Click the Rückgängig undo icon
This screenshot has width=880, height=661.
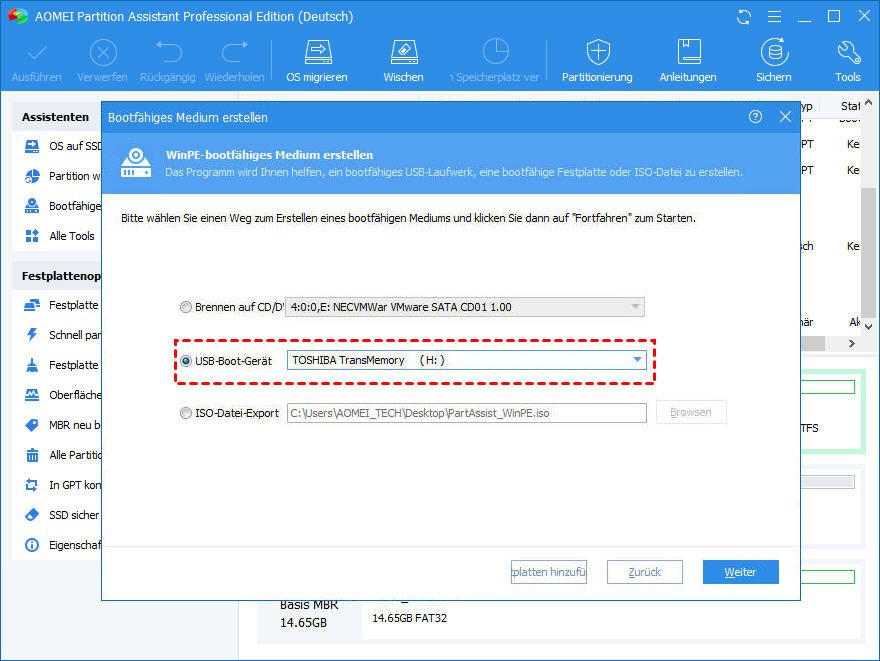click(x=168, y=53)
